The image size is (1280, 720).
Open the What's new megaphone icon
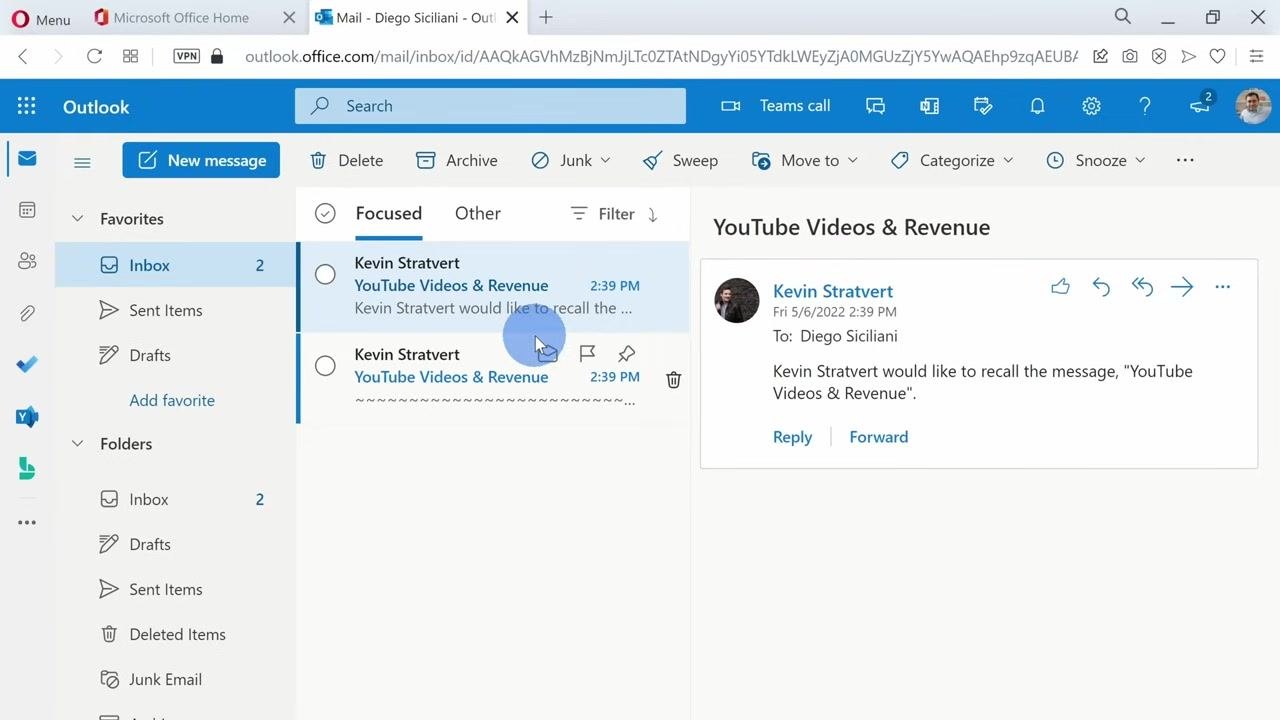pyautogui.click(x=1200, y=104)
